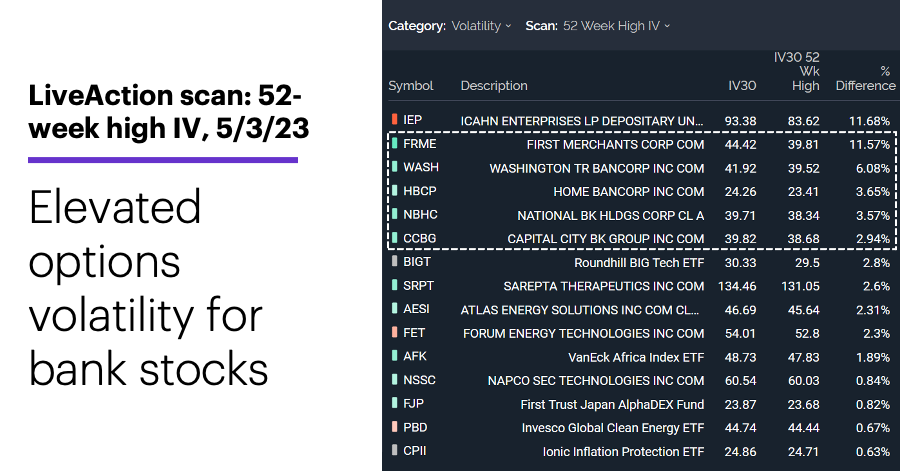The height and width of the screenshot is (471, 900).
Task: Click the gray indicator beside CPII
Action: click(x=394, y=450)
